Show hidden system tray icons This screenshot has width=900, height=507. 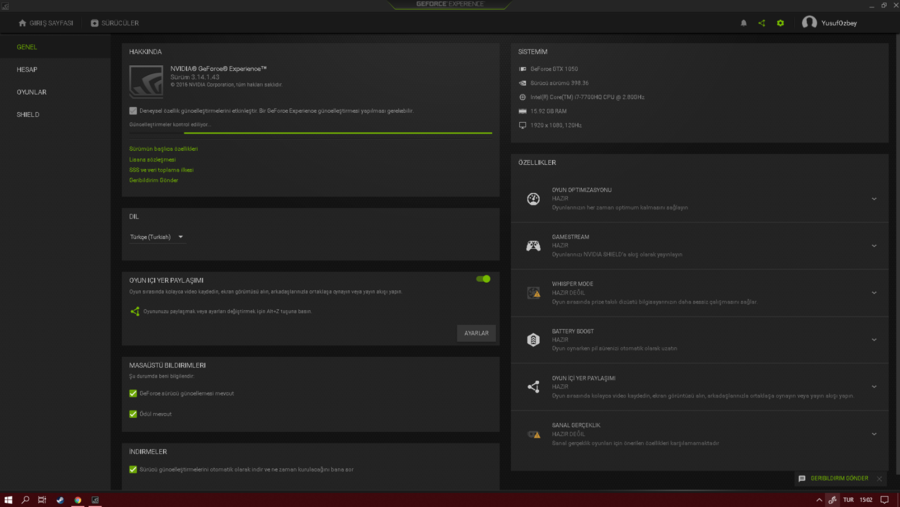(819, 500)
